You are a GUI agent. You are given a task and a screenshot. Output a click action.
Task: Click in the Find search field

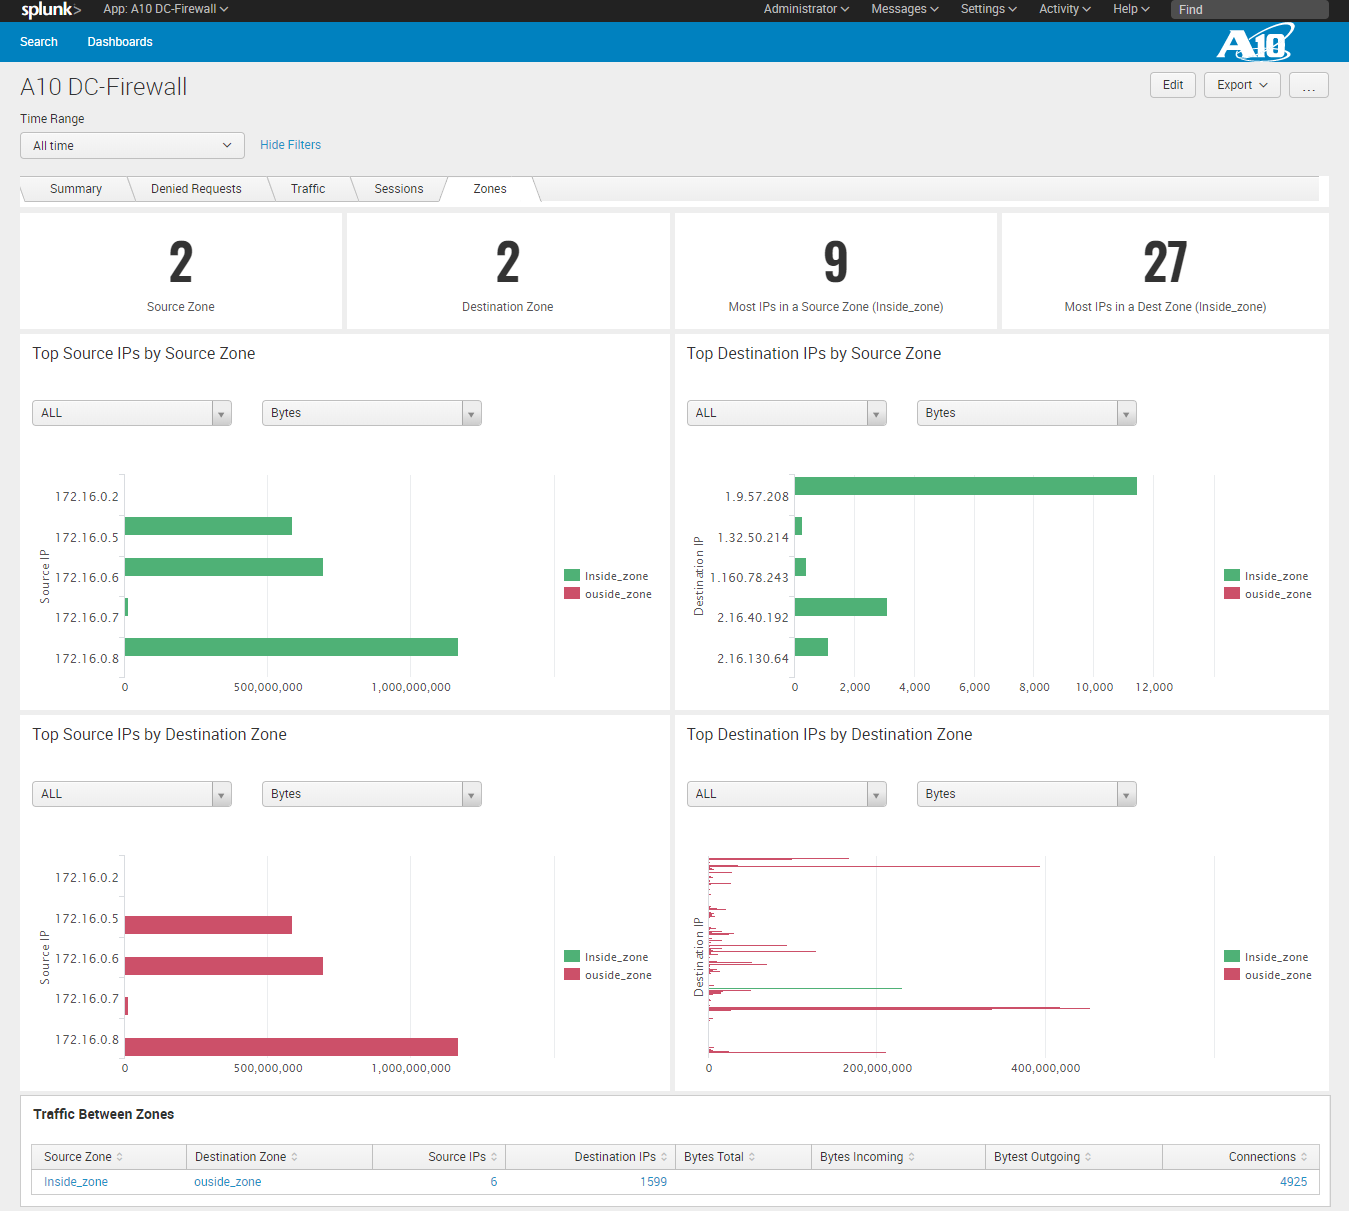1250,10
